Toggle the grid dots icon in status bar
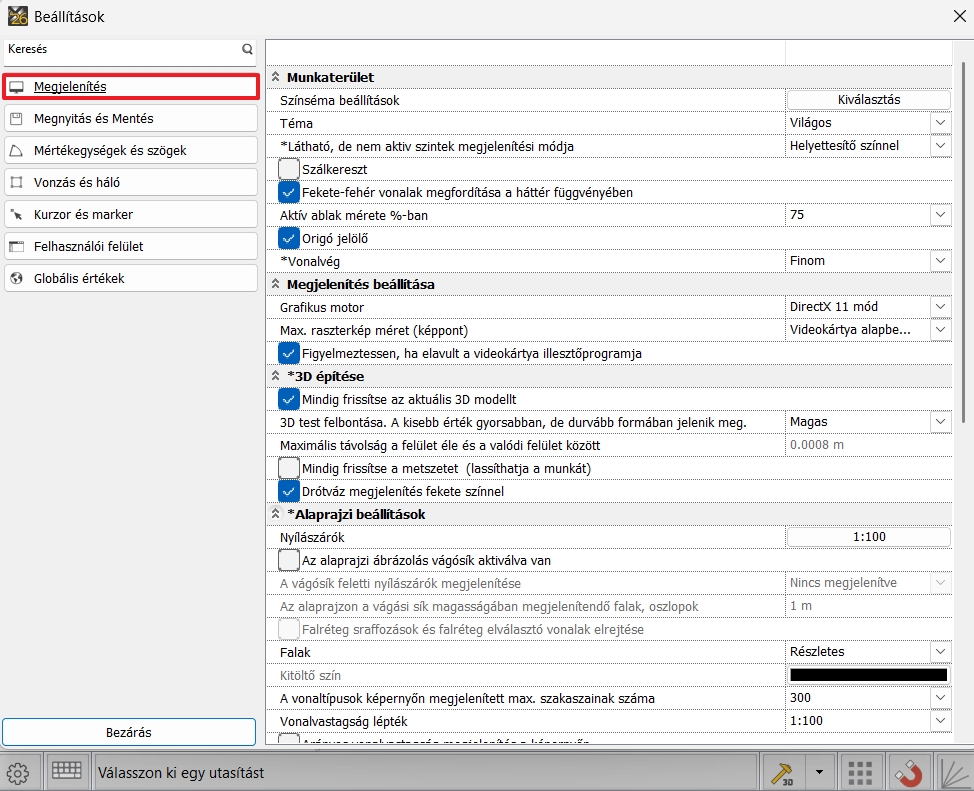The image size is (974, 791). click(x=859, y=772)
